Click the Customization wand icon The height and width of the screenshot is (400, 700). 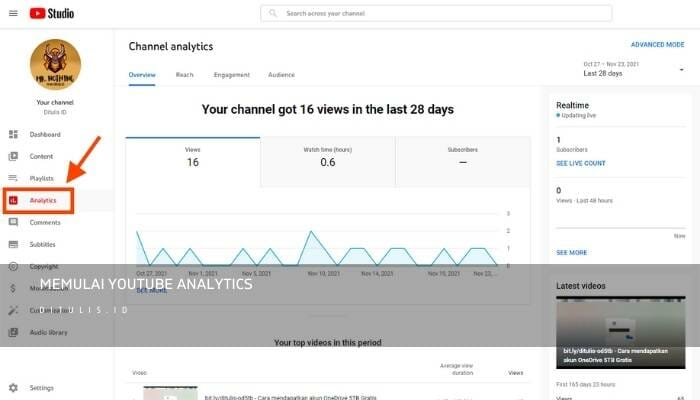tap(13, 310)
